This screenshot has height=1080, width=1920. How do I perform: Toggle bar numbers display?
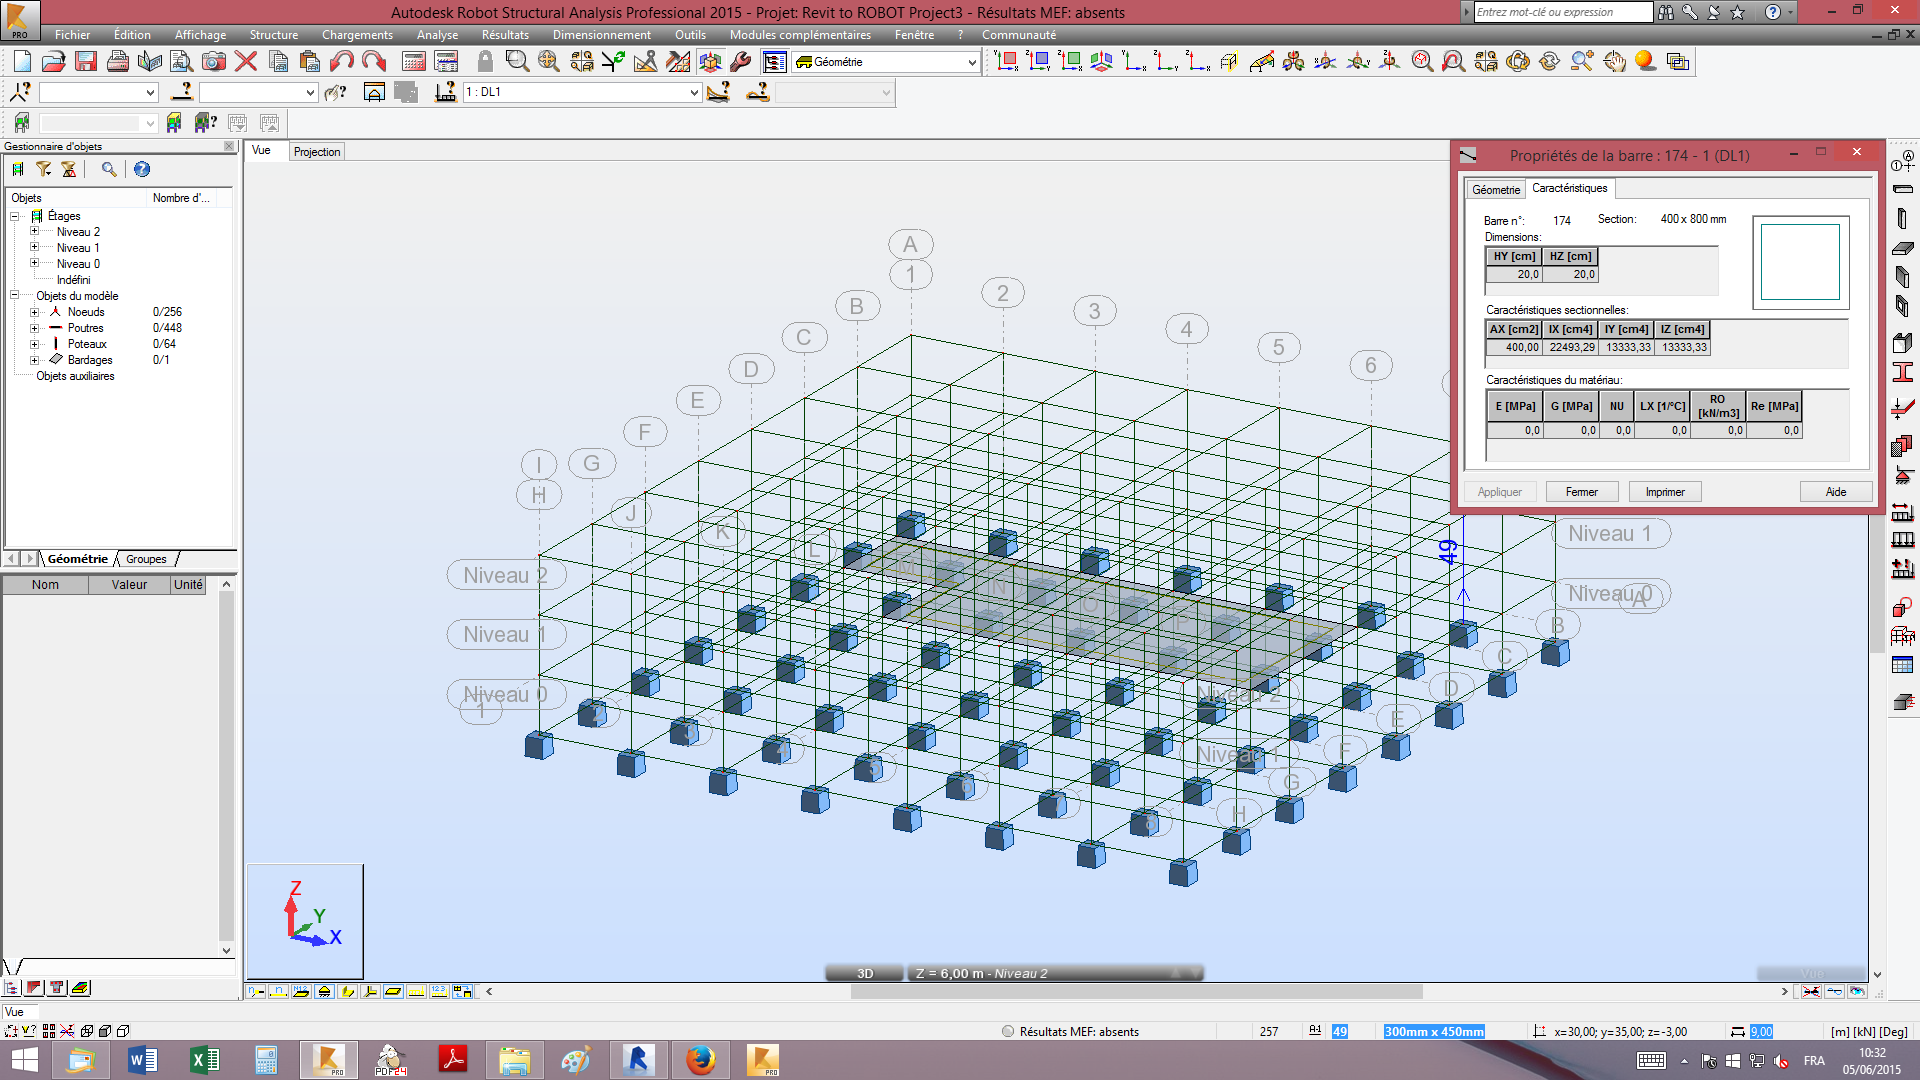[278, 992]
